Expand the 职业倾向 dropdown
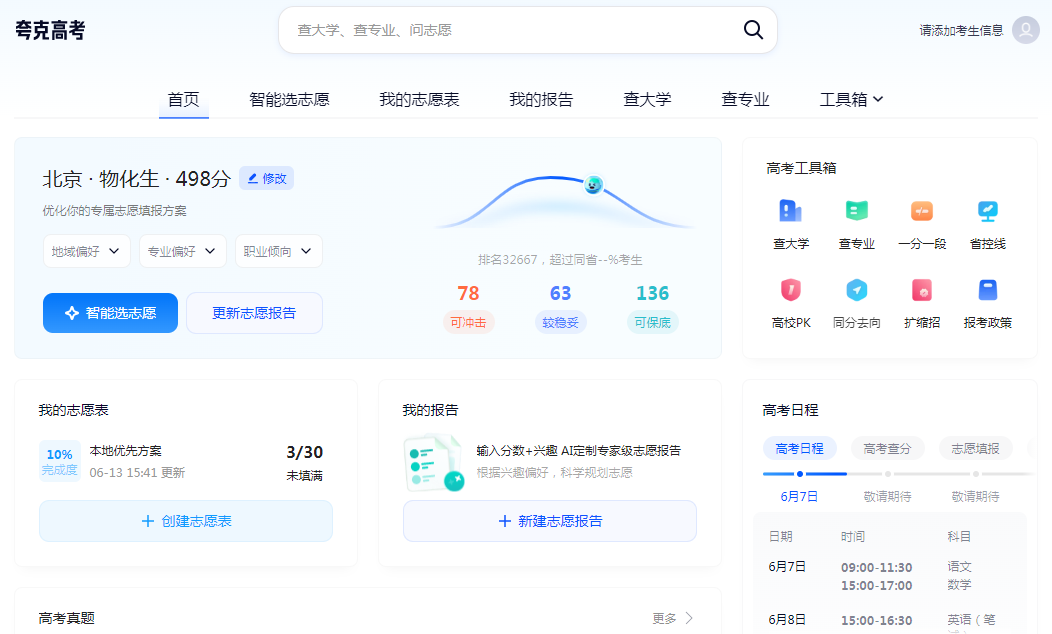This screenshot has width=1052, height=634. (x=278, y=251)
